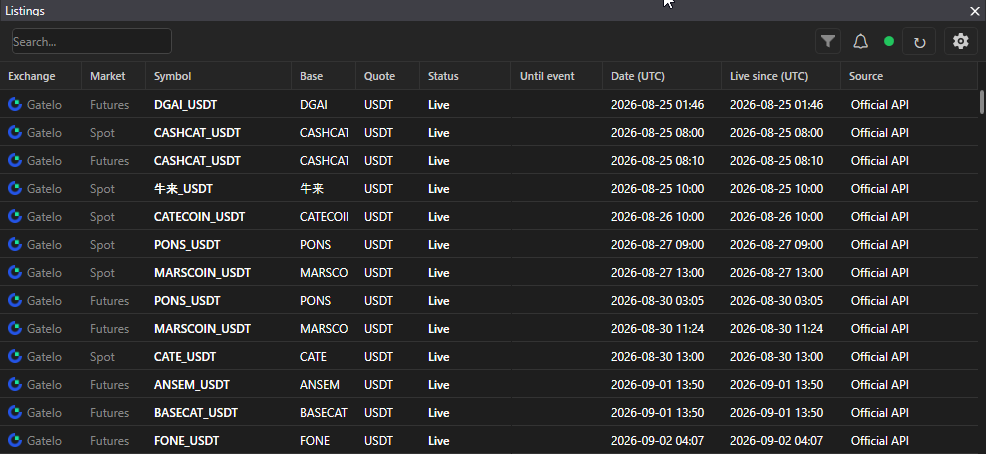This screenshot has width=986, height=454.
Task: Open settings gear in Listings panel
Action: tap(960, 42)
